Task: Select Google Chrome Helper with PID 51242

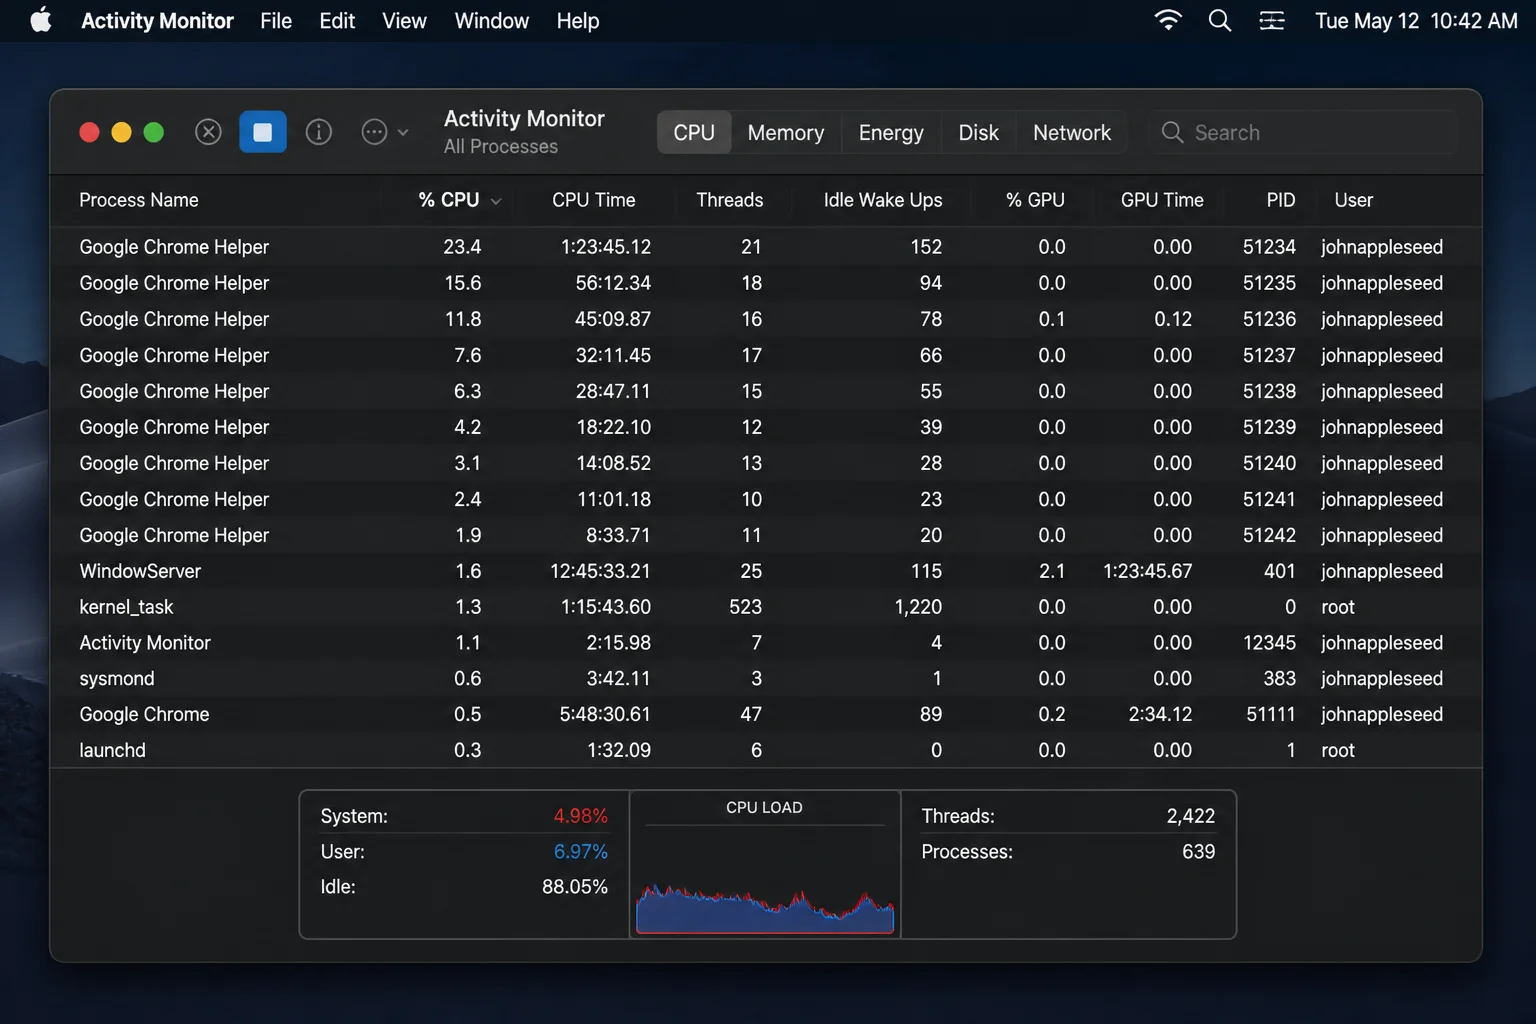Action: tap(766, 535)
